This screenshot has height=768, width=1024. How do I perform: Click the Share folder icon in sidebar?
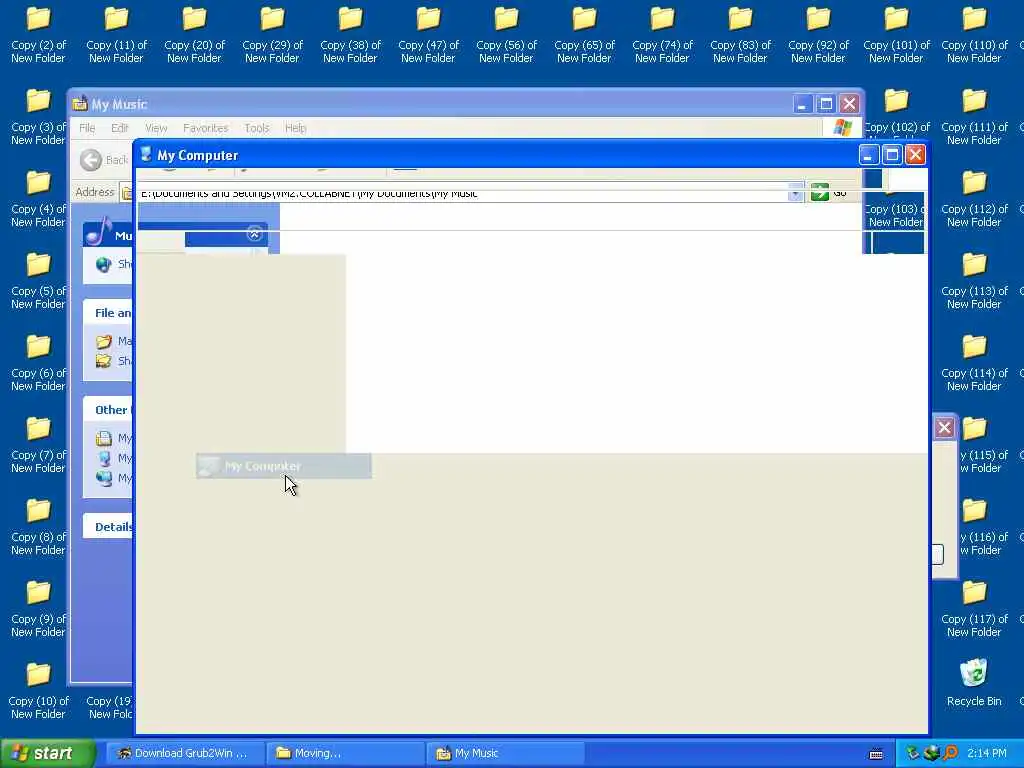(x=104, y=360)
